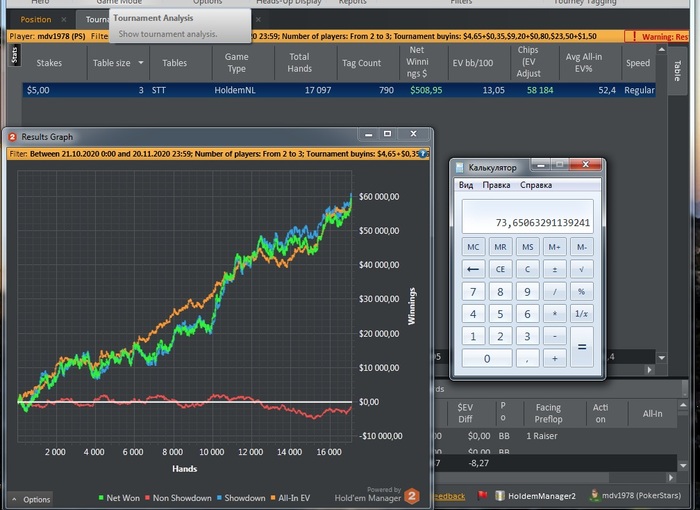This screenshot has width=700, height=510.
Task: Click the Hold'em Manager 2 logo icon
Action: point(412,496)
